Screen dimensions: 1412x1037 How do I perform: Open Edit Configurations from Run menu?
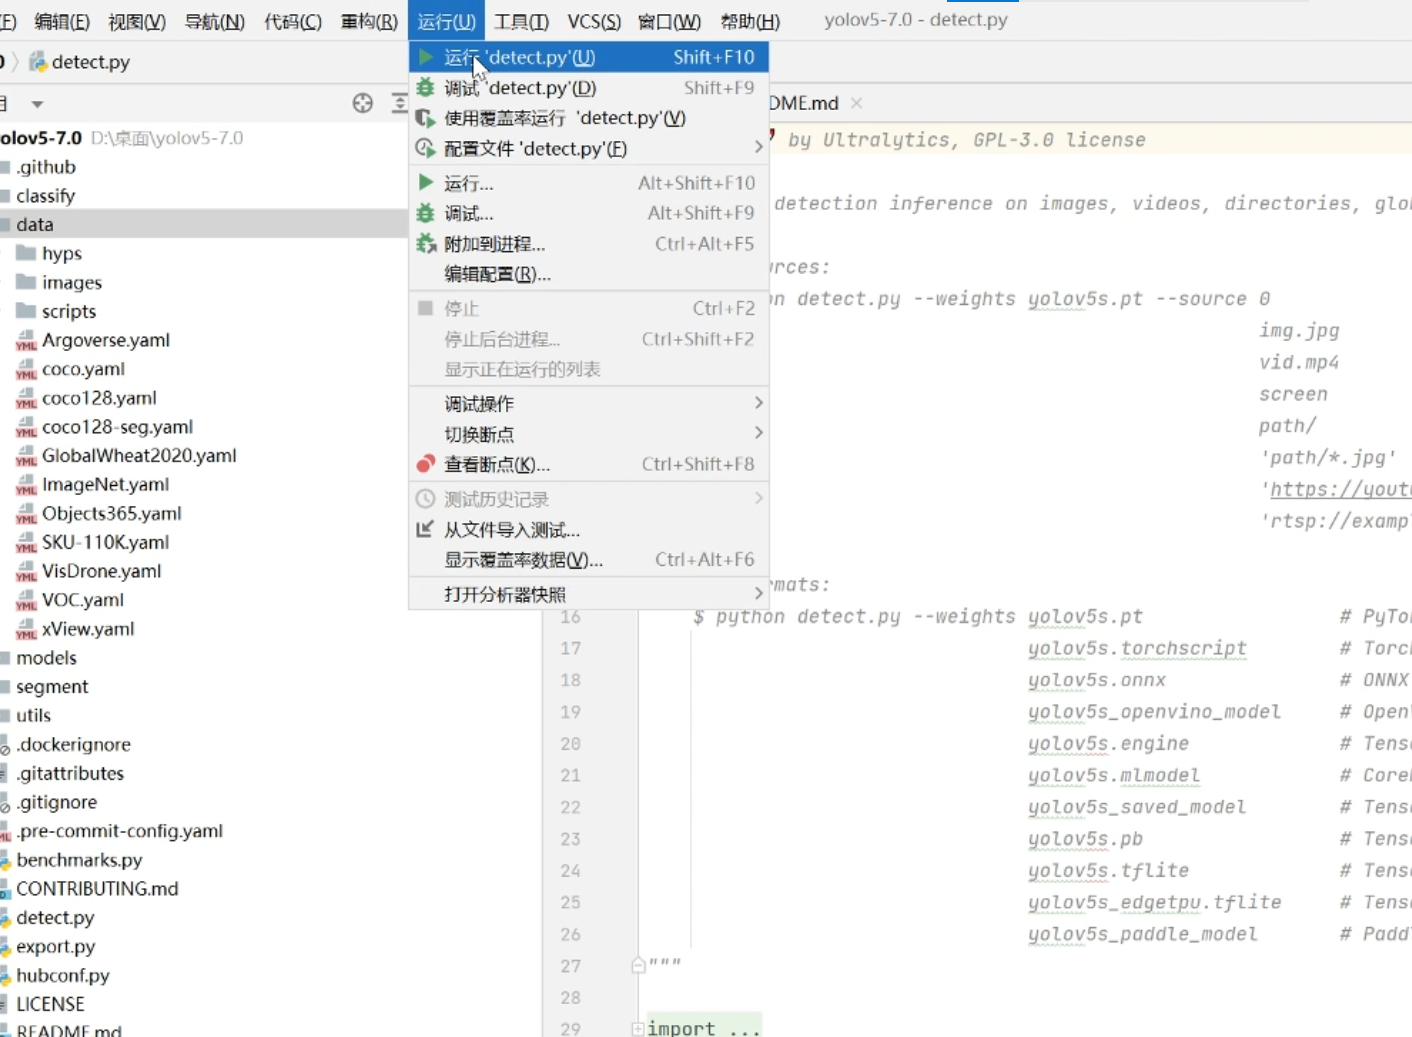(x=589, y=274)
